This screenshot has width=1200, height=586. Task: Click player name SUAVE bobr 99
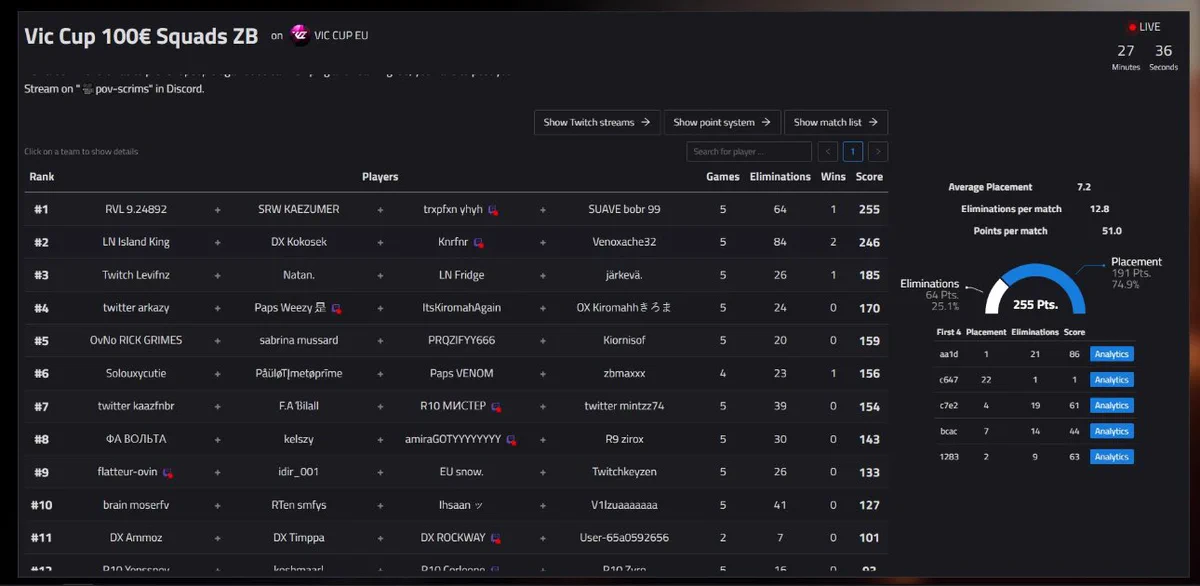click(x=624, y=210)
